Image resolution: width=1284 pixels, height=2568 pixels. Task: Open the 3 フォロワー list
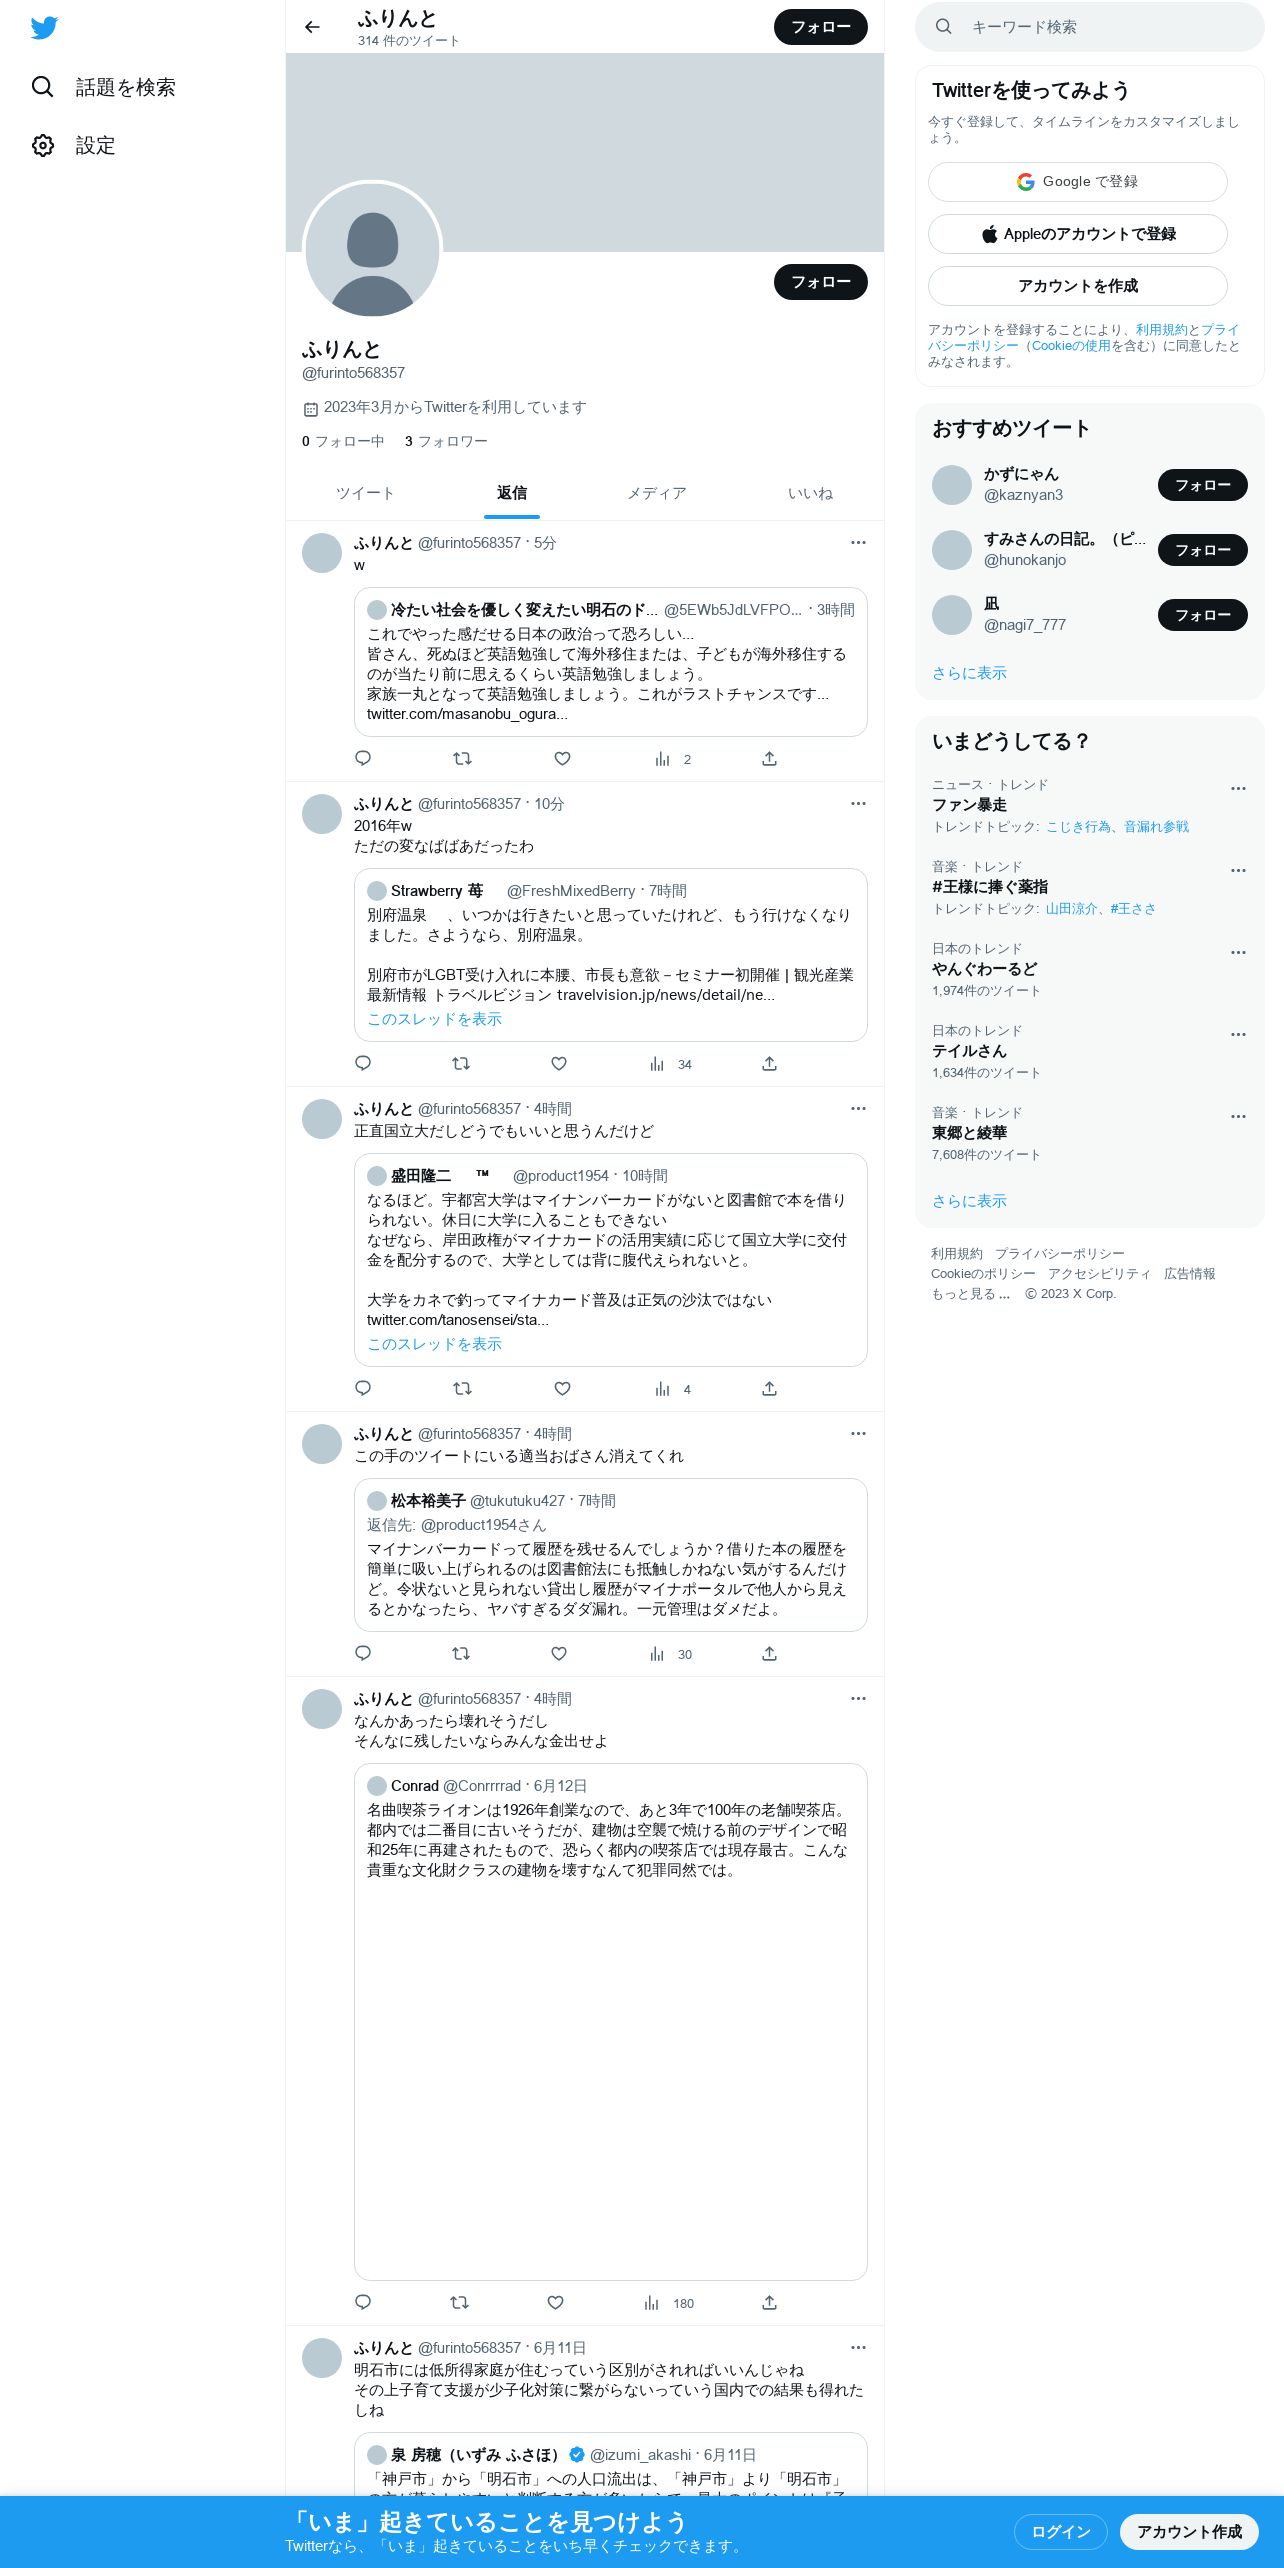[x=446, y=441]
